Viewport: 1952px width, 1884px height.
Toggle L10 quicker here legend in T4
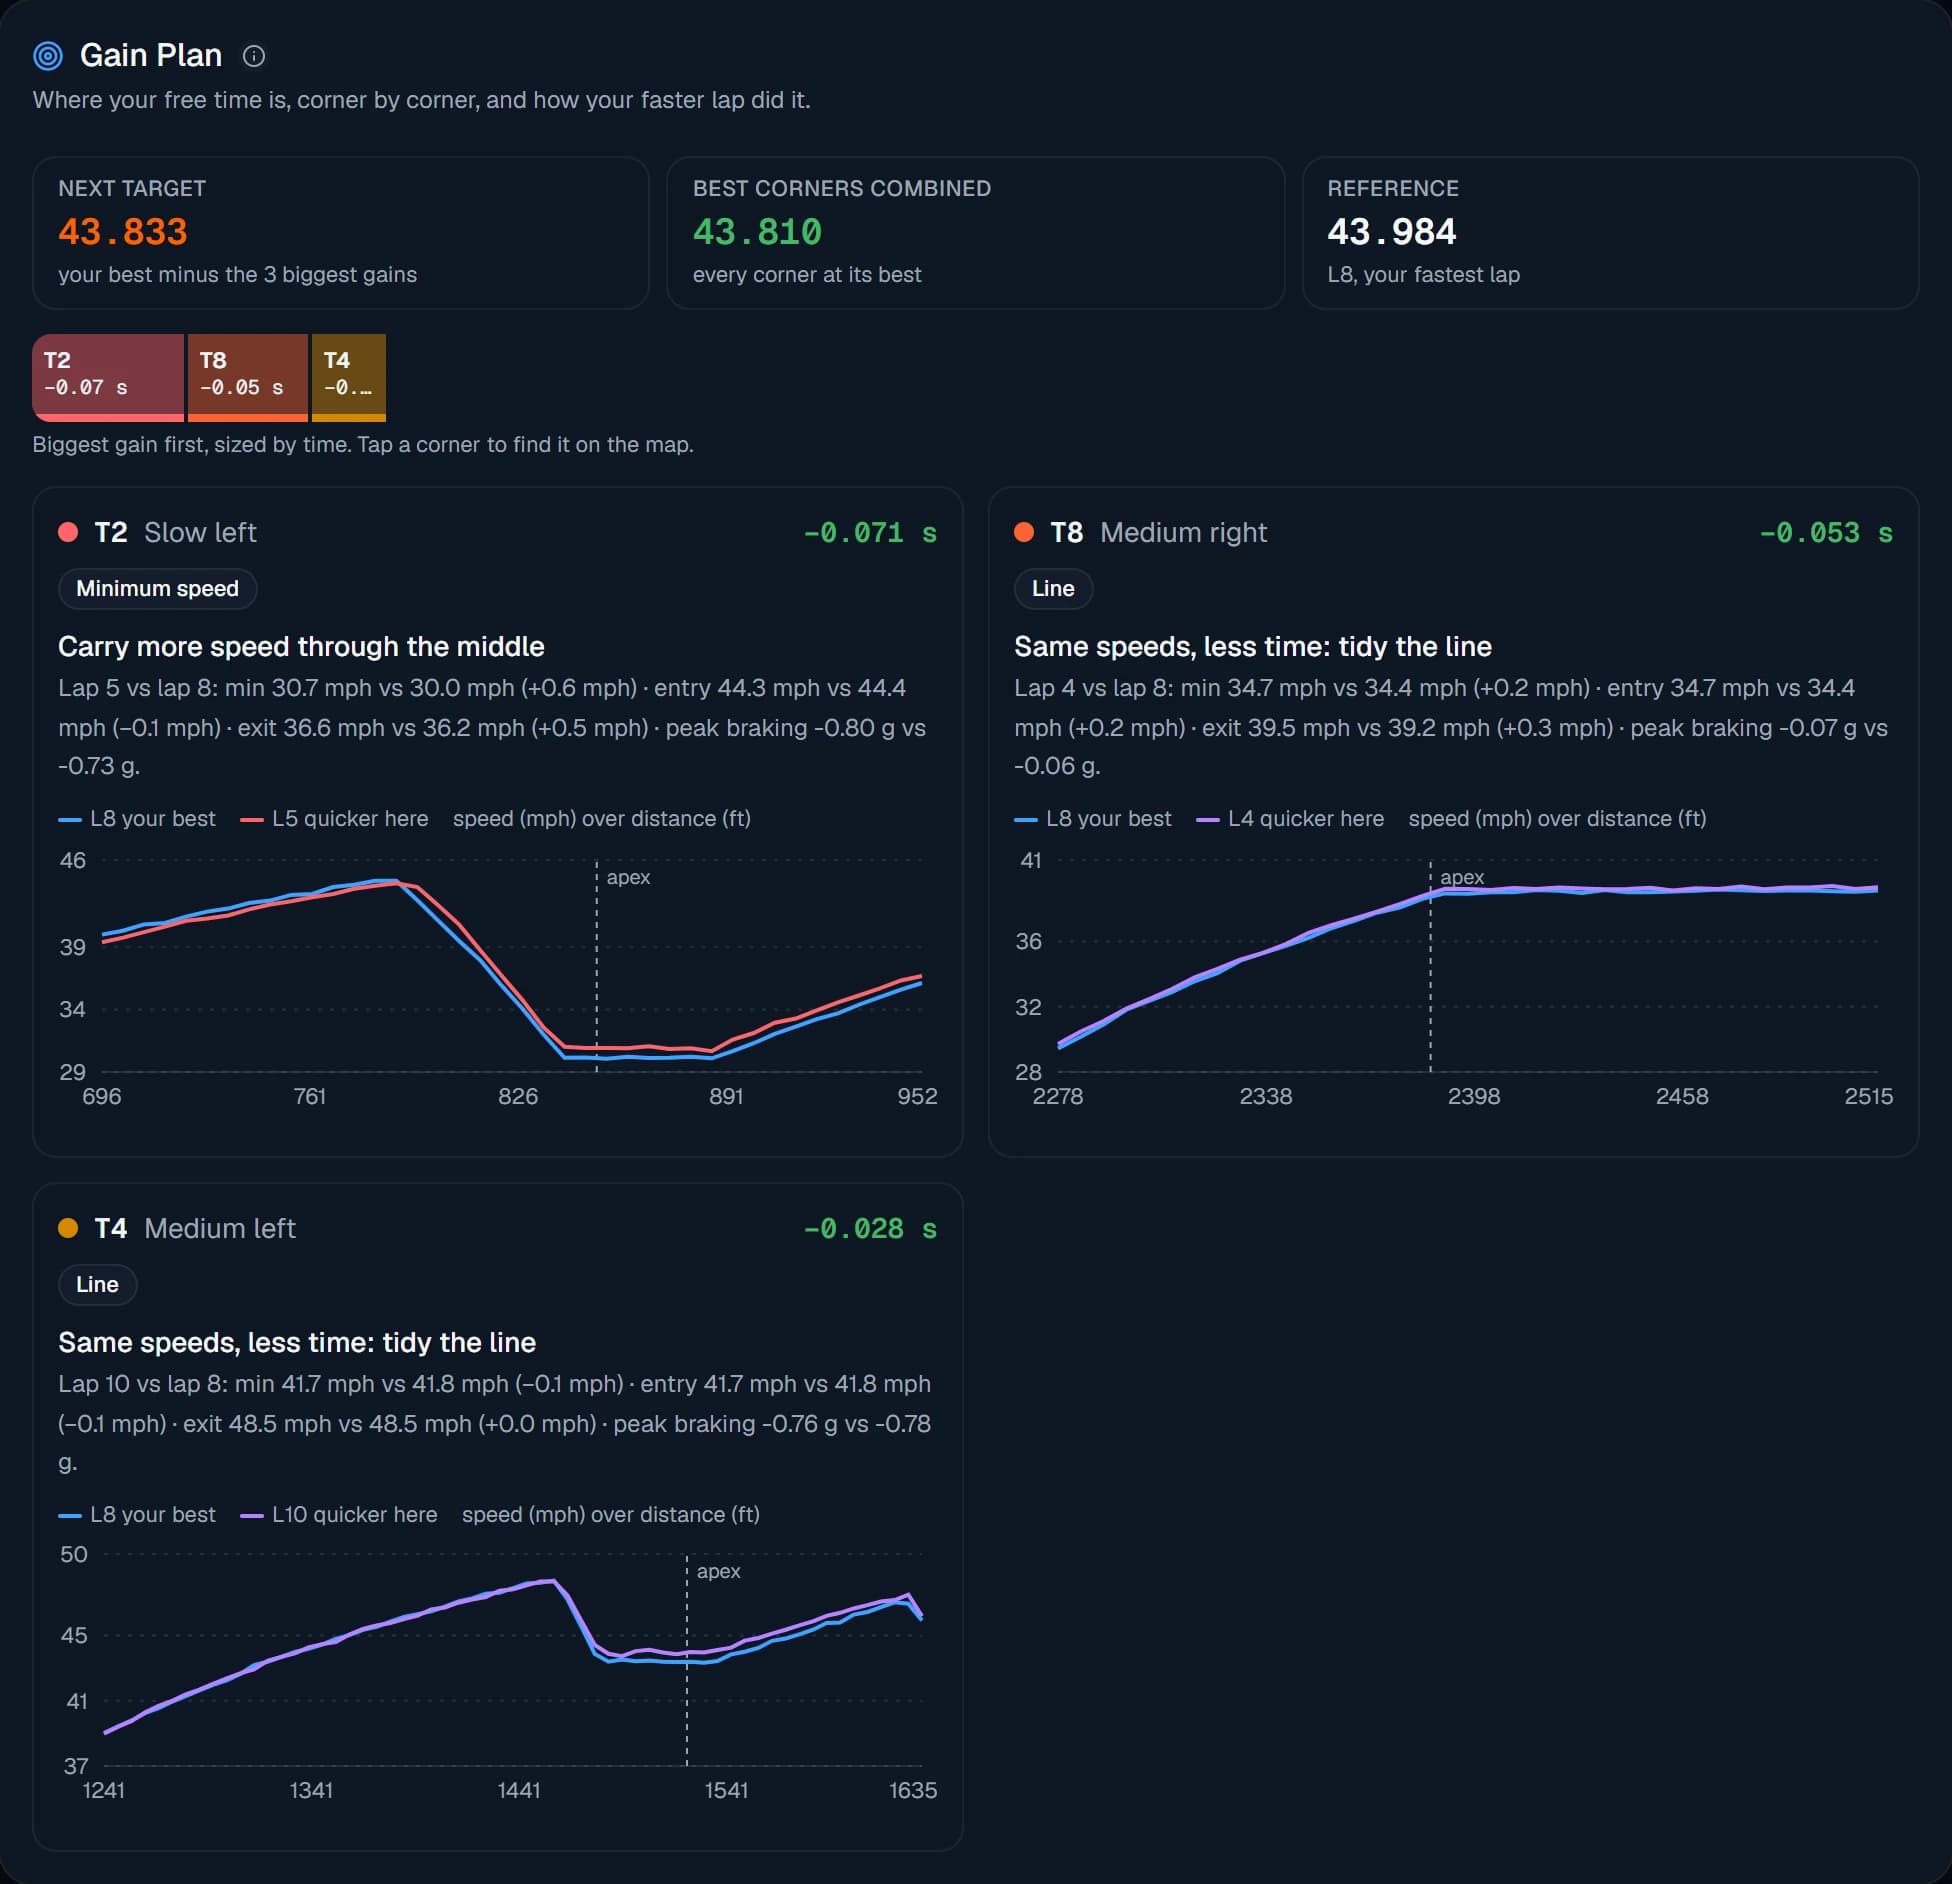point(339,1514)
